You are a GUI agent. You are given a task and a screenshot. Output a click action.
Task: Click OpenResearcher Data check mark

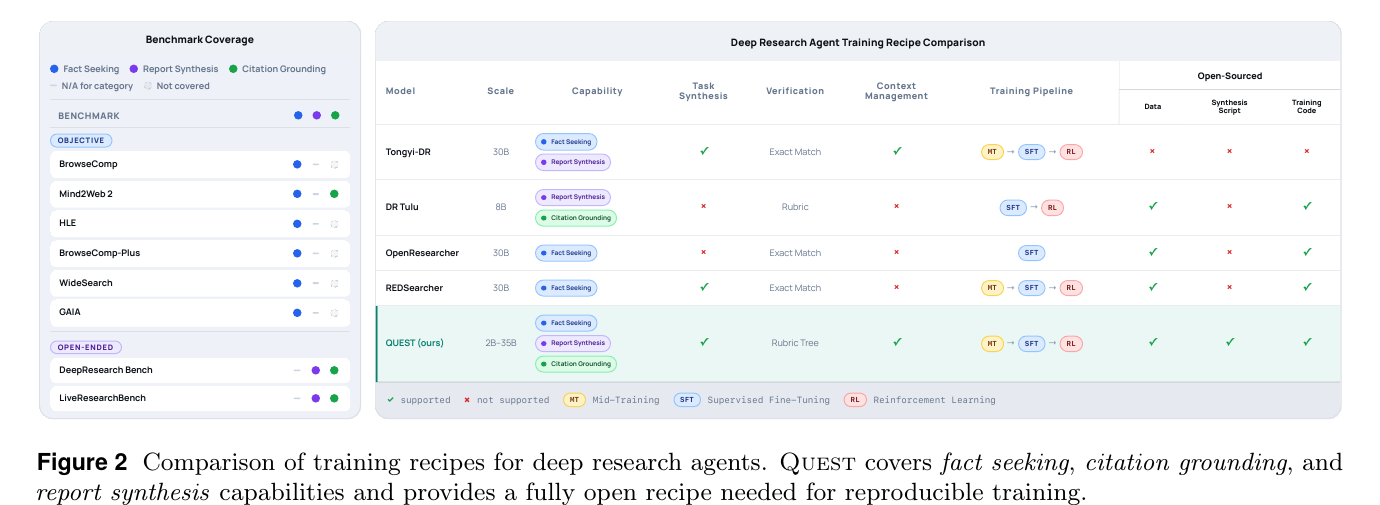(x=1152, y=252)
